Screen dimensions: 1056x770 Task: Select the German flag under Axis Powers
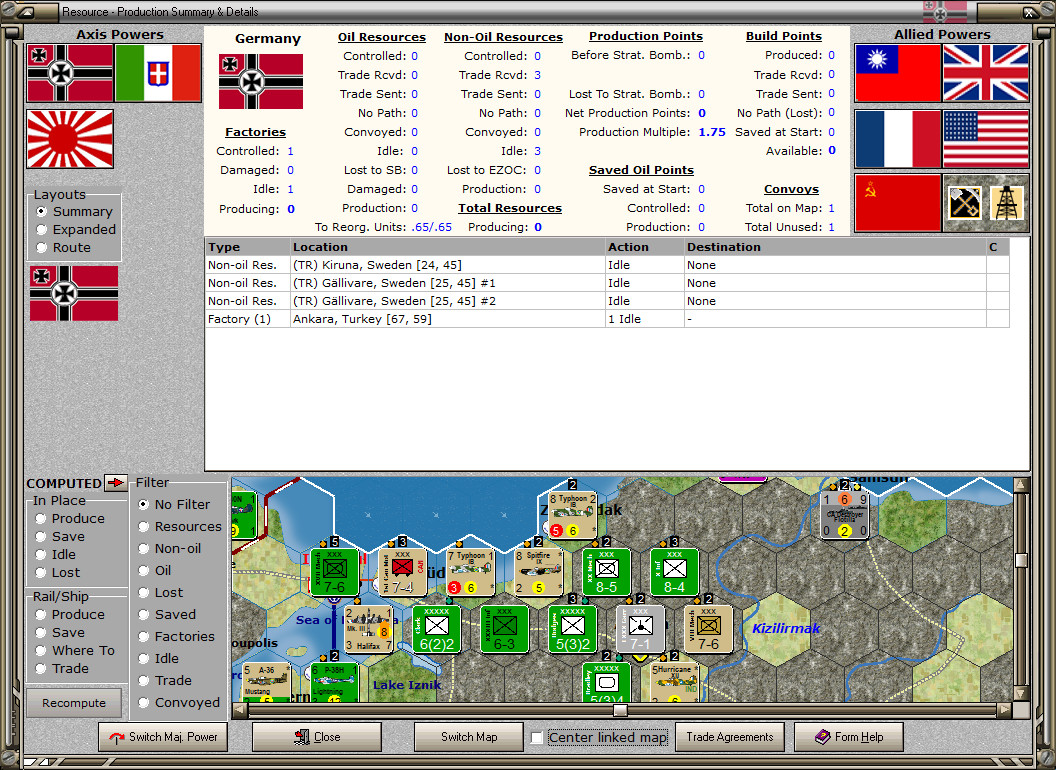pyautogui.click(x=70, y=73)
